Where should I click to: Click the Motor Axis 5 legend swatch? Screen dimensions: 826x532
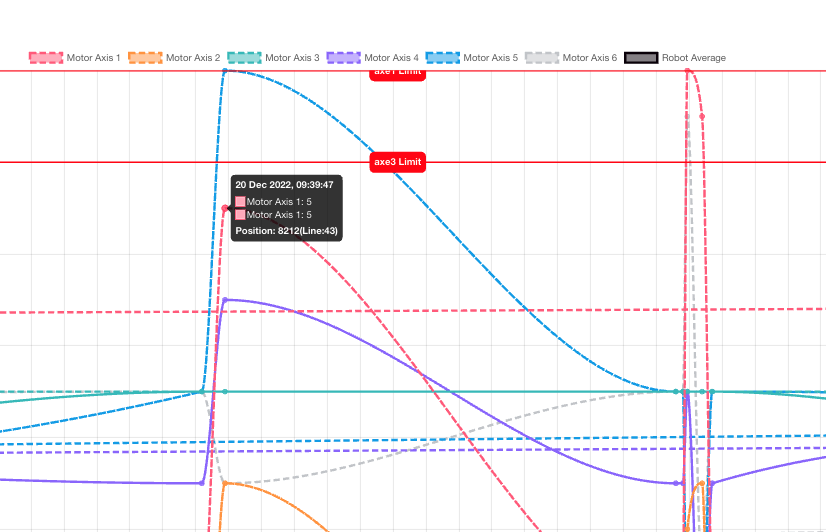442,58
